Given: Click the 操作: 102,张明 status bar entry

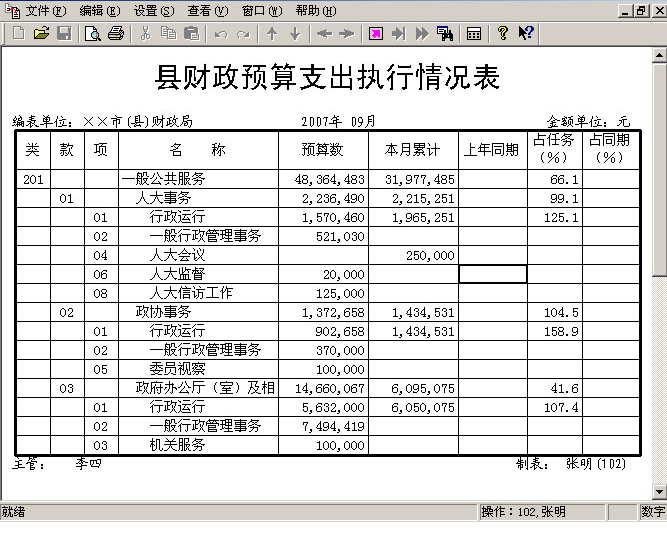Looking at the screenshot, I should 542,511.
